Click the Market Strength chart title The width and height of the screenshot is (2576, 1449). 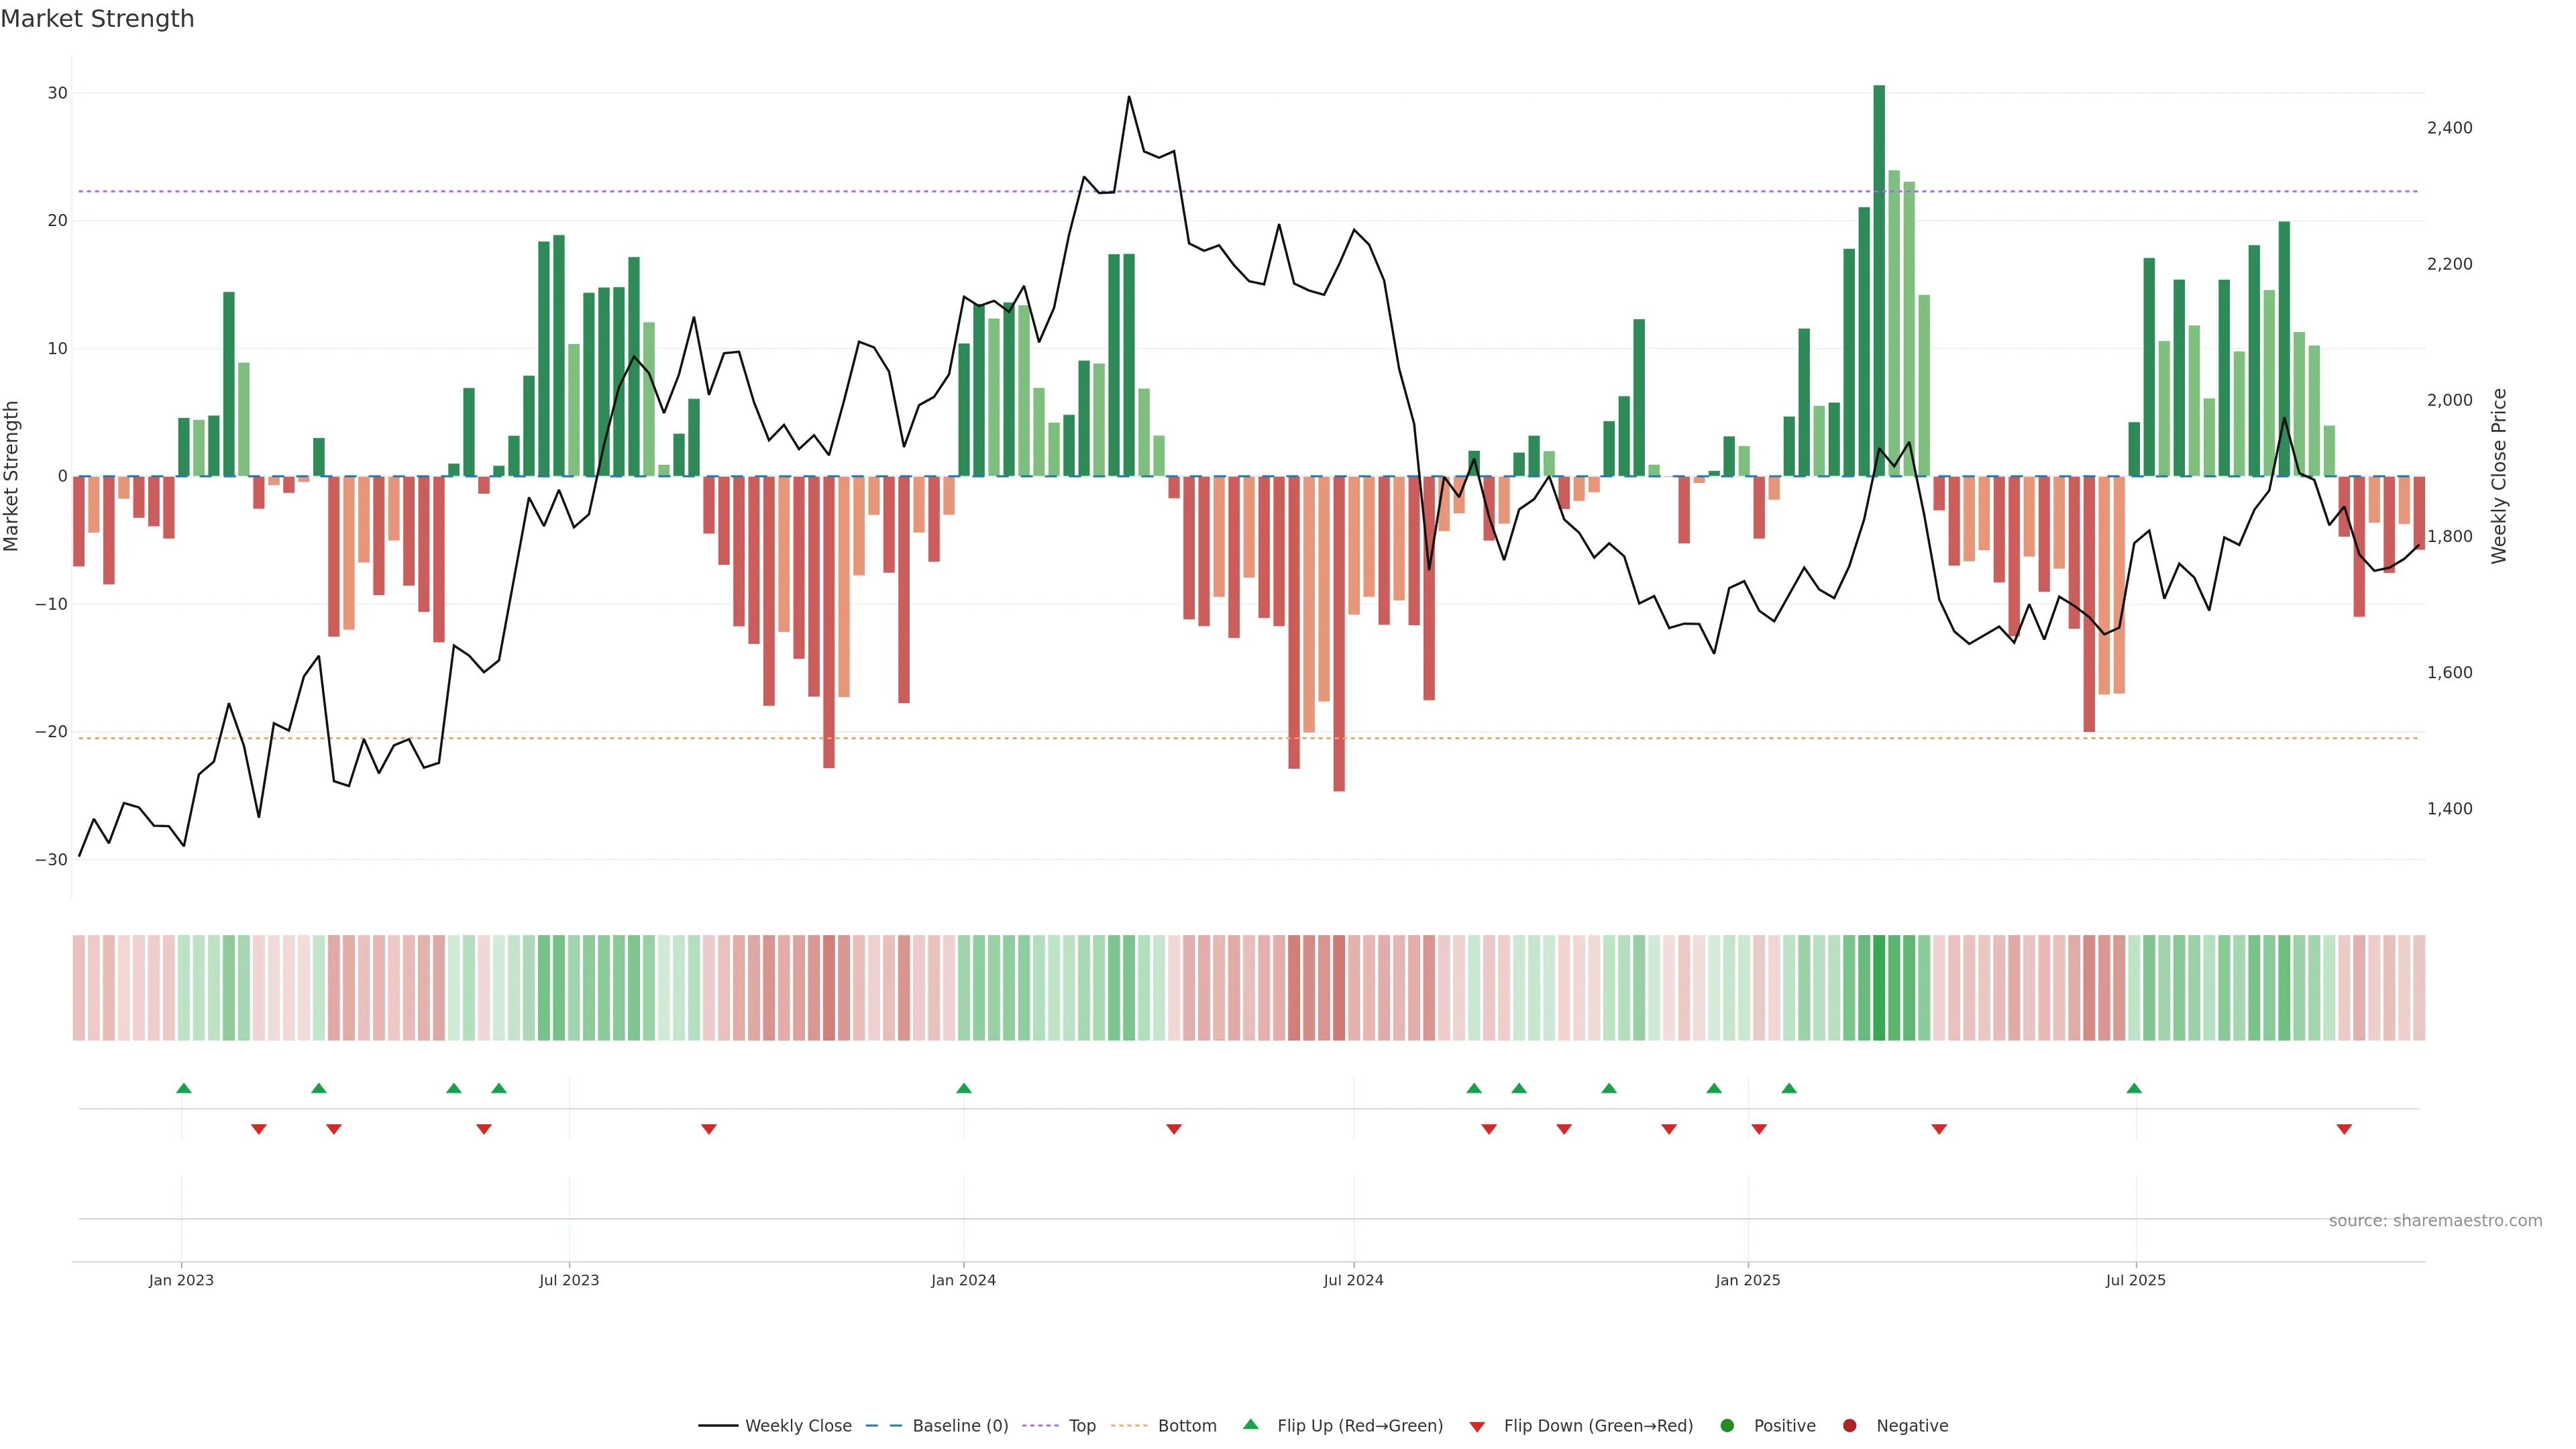pyautogui.click(x=97, y=19)
